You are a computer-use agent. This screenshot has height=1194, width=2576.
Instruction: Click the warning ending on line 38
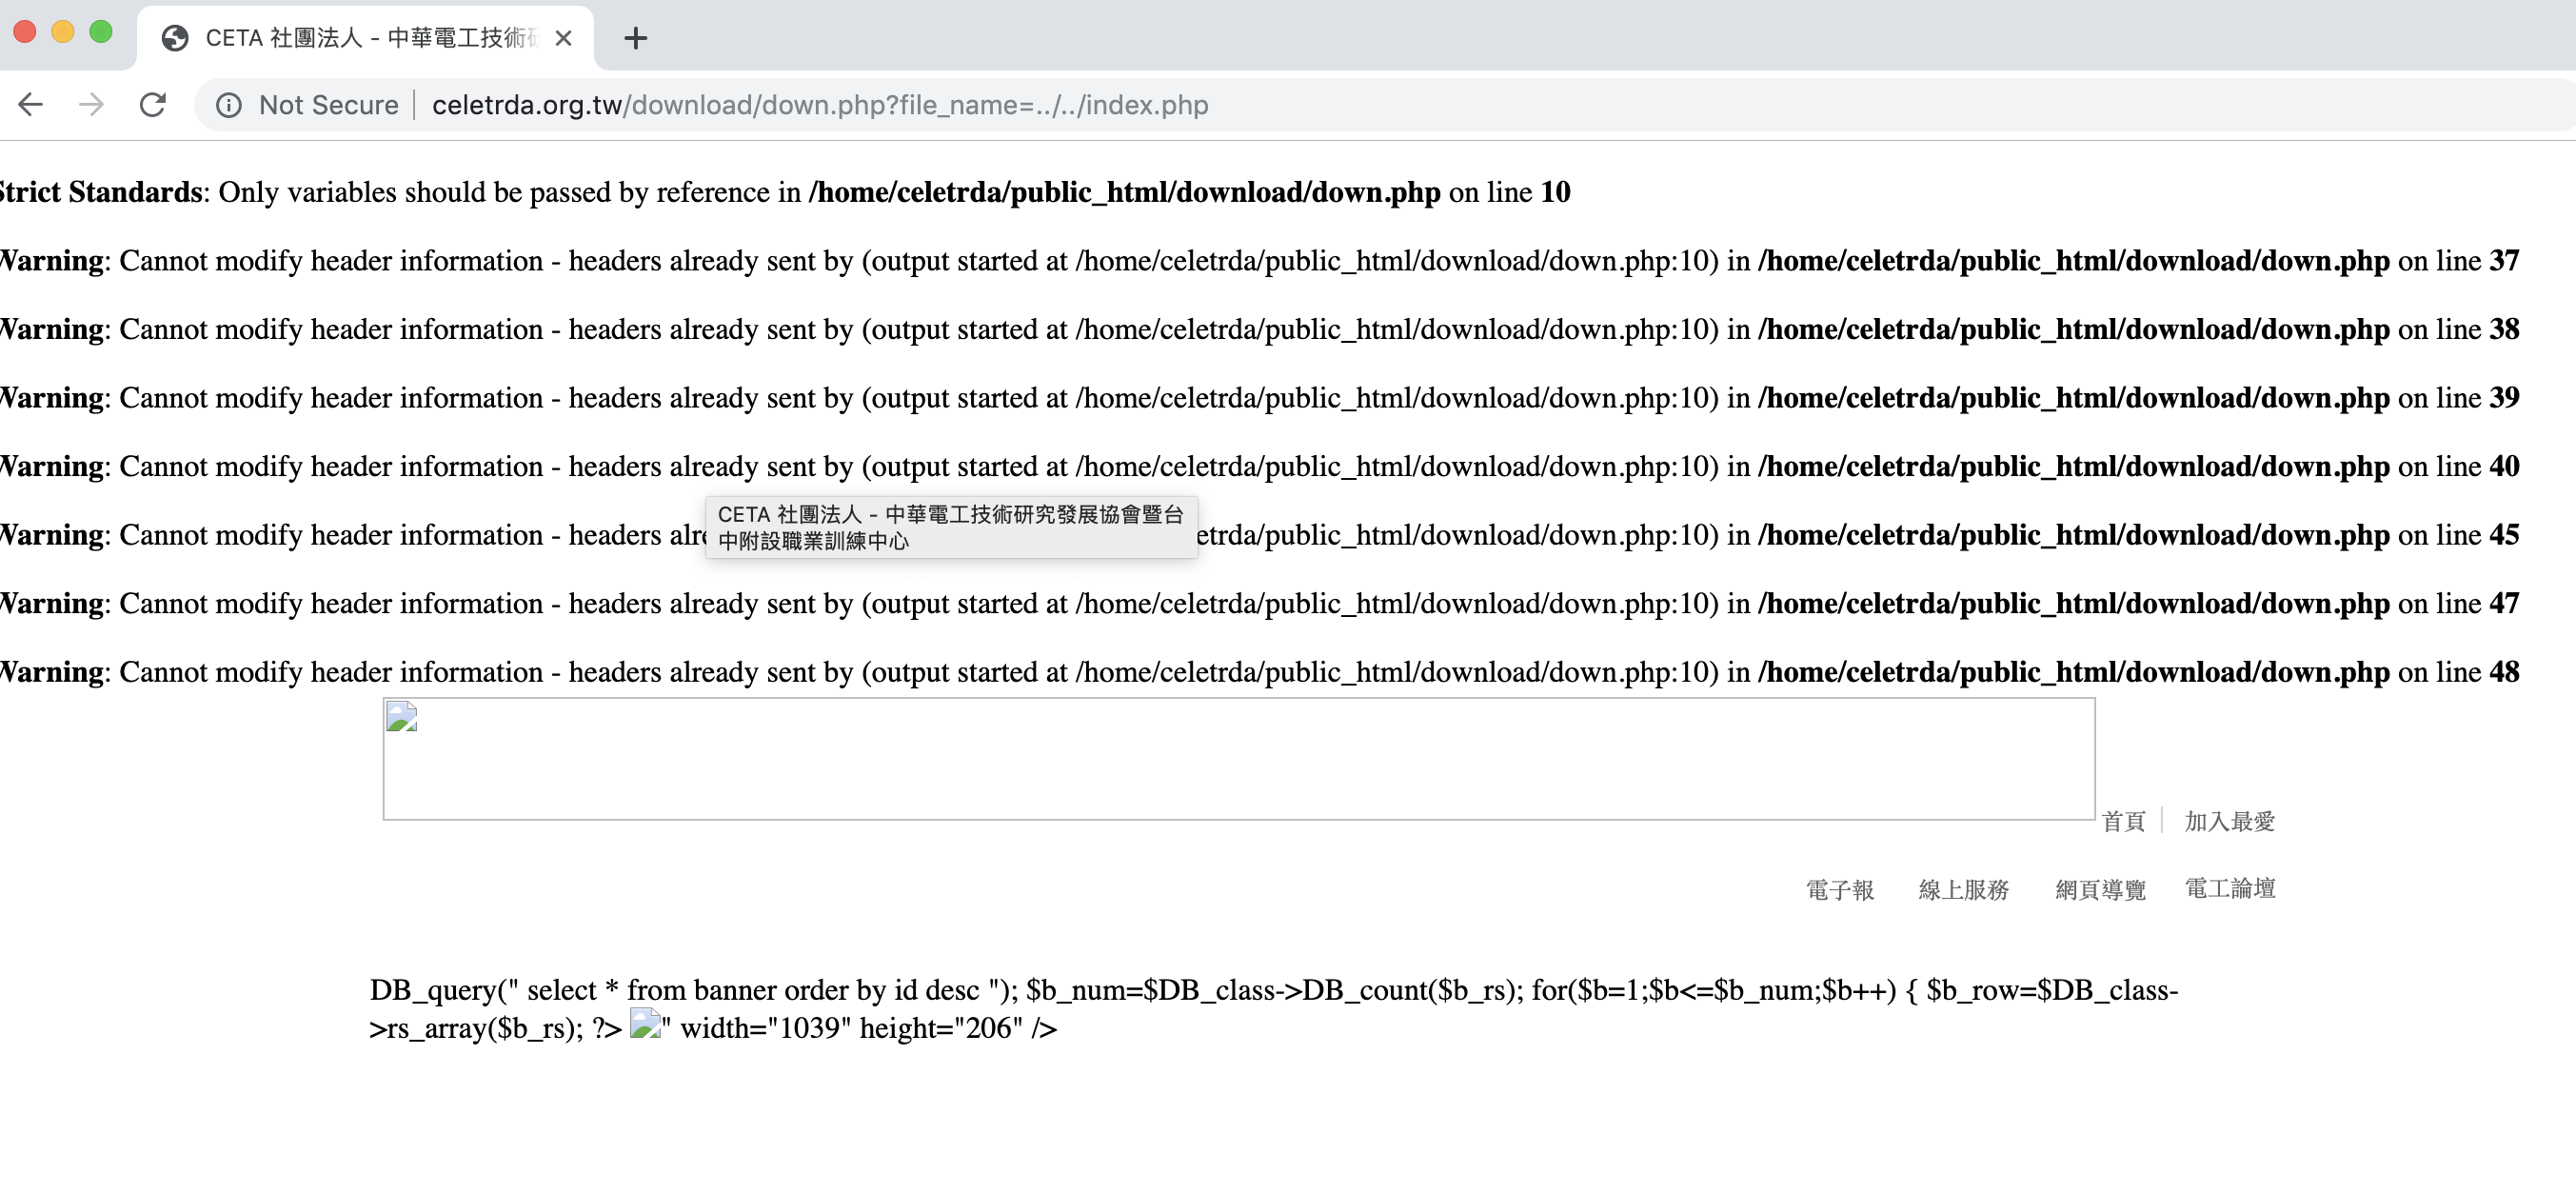(x=1259, y=329)
